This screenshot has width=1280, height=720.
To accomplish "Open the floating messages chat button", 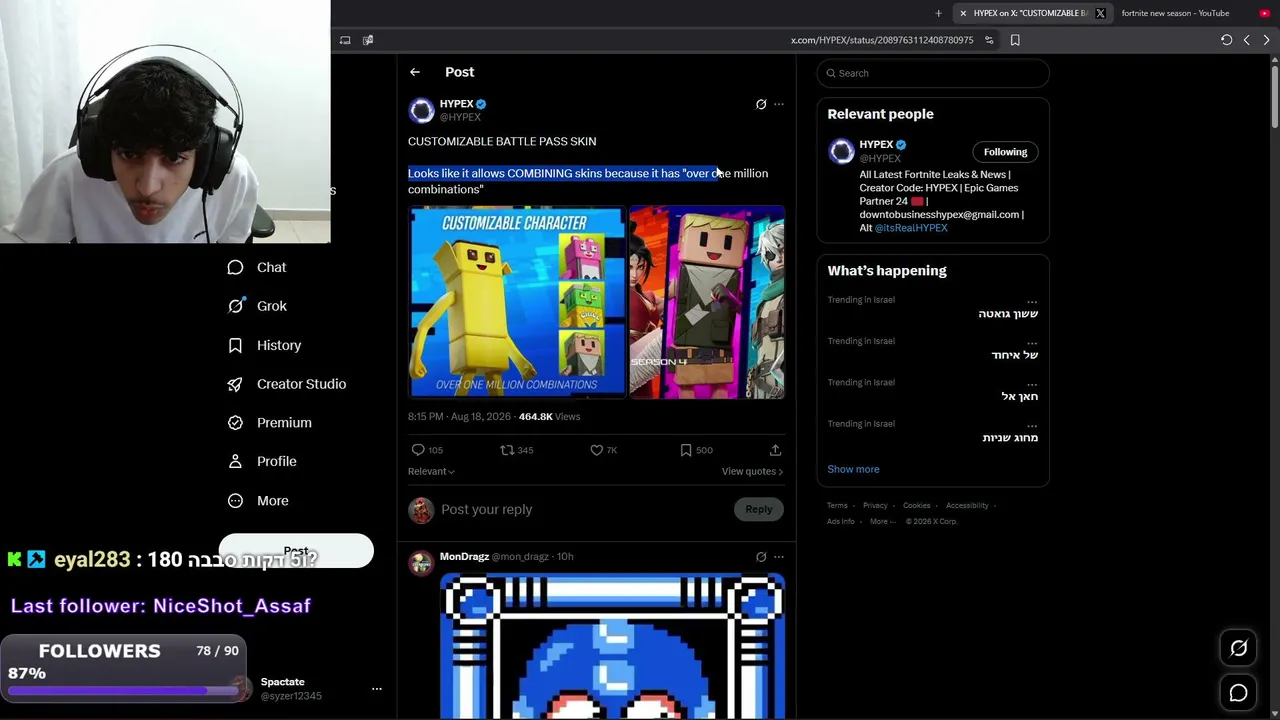I will pyautogui.click(x=1238, y=693).
